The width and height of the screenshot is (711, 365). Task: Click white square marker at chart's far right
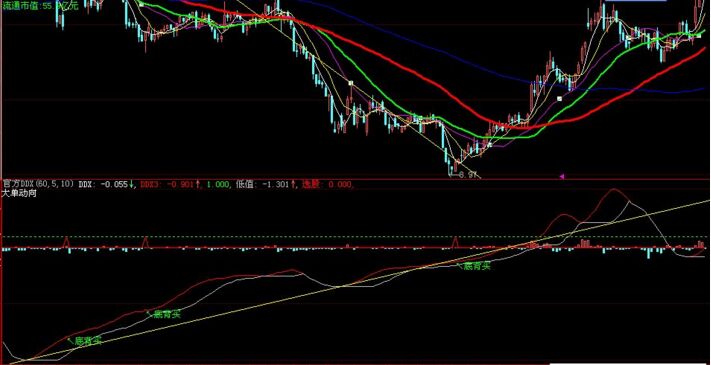[699, 35]
